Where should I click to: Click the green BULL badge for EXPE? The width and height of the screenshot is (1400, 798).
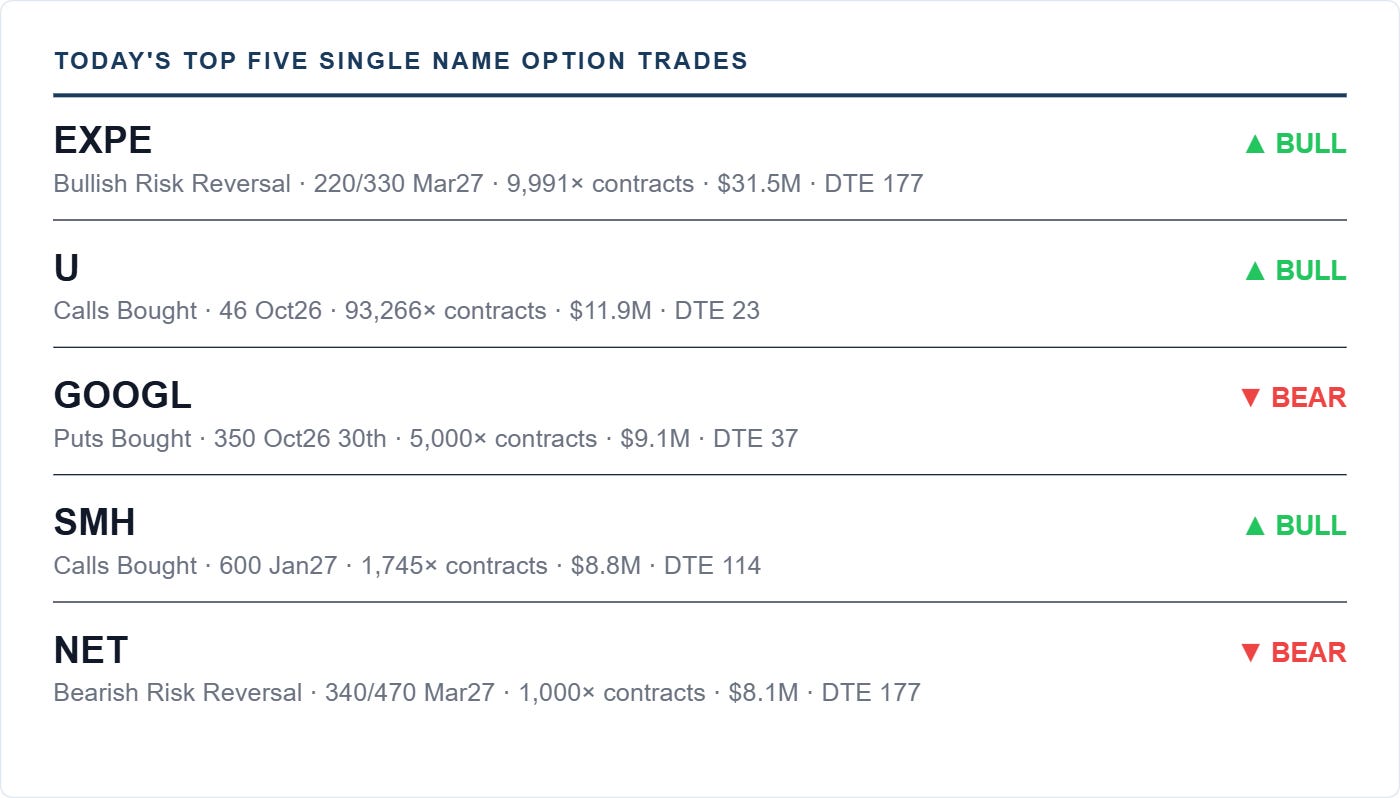point(1295,144)
